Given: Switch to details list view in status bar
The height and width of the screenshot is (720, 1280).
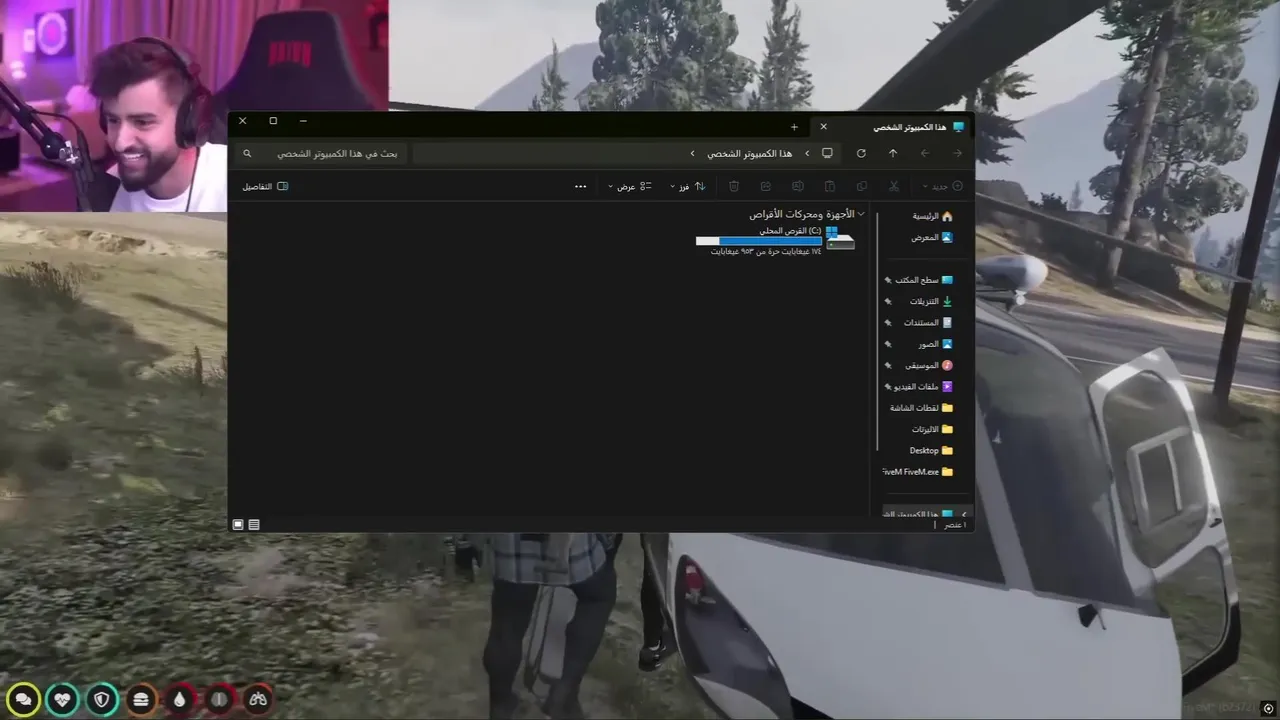Looking at the screenshot, I should (x=254, y=524).
